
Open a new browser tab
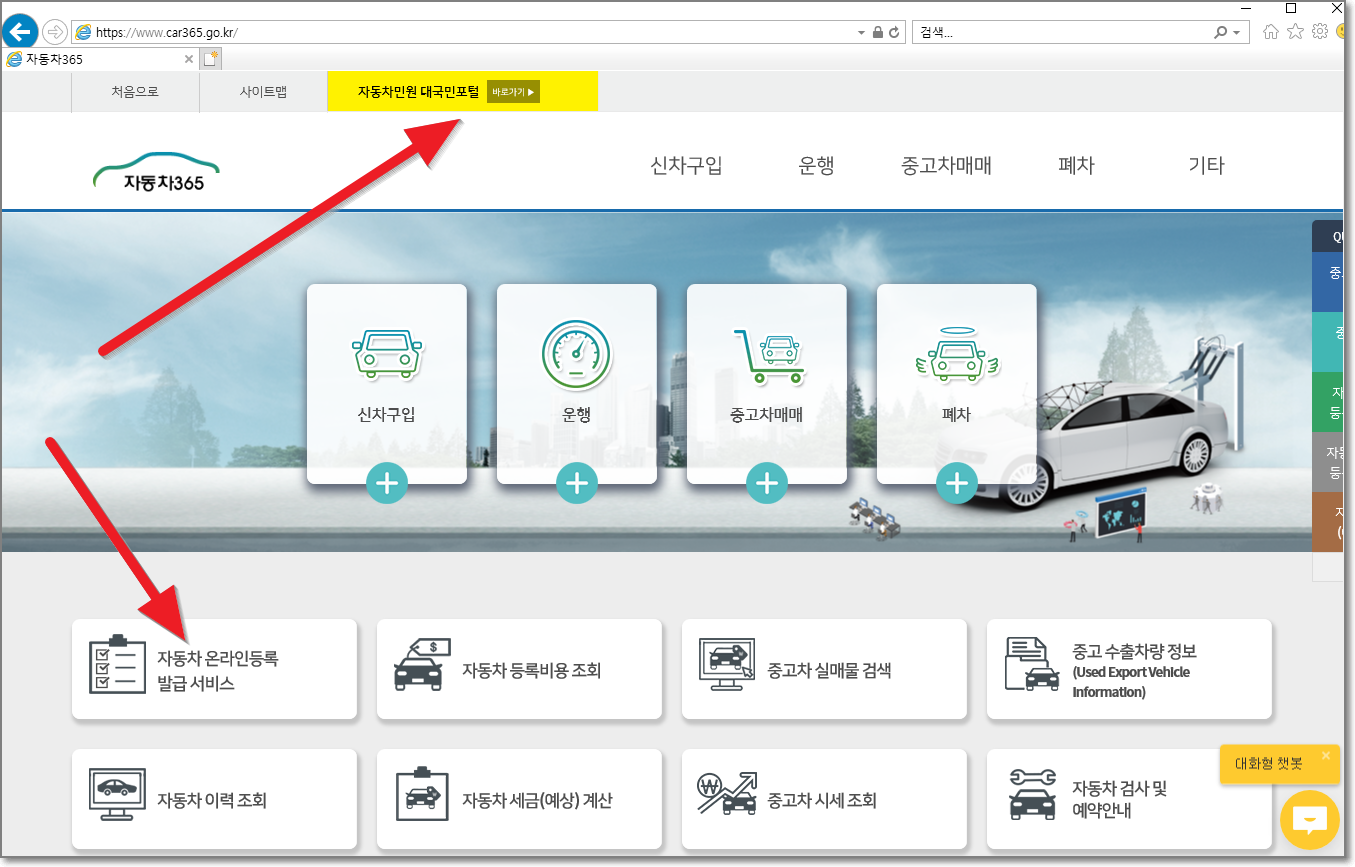[211, 59]
